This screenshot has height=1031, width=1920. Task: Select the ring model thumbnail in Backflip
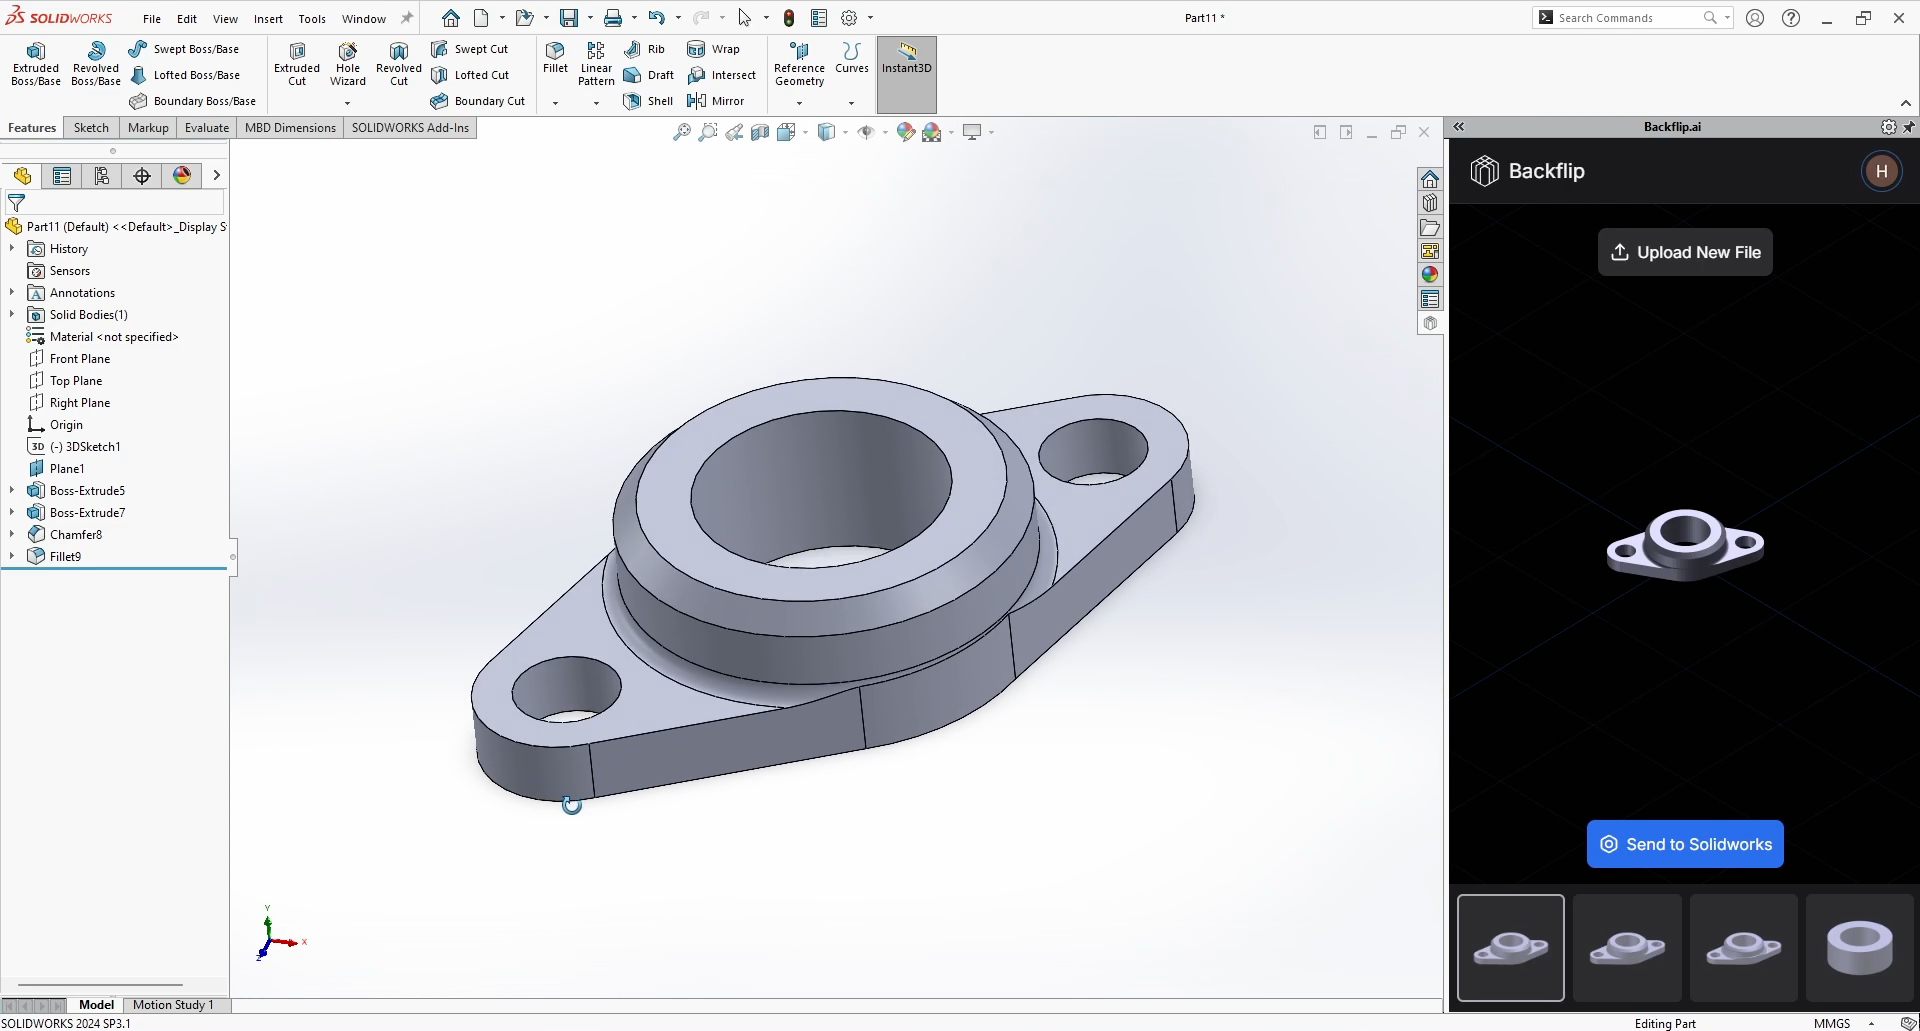(x=1858, y=948)
